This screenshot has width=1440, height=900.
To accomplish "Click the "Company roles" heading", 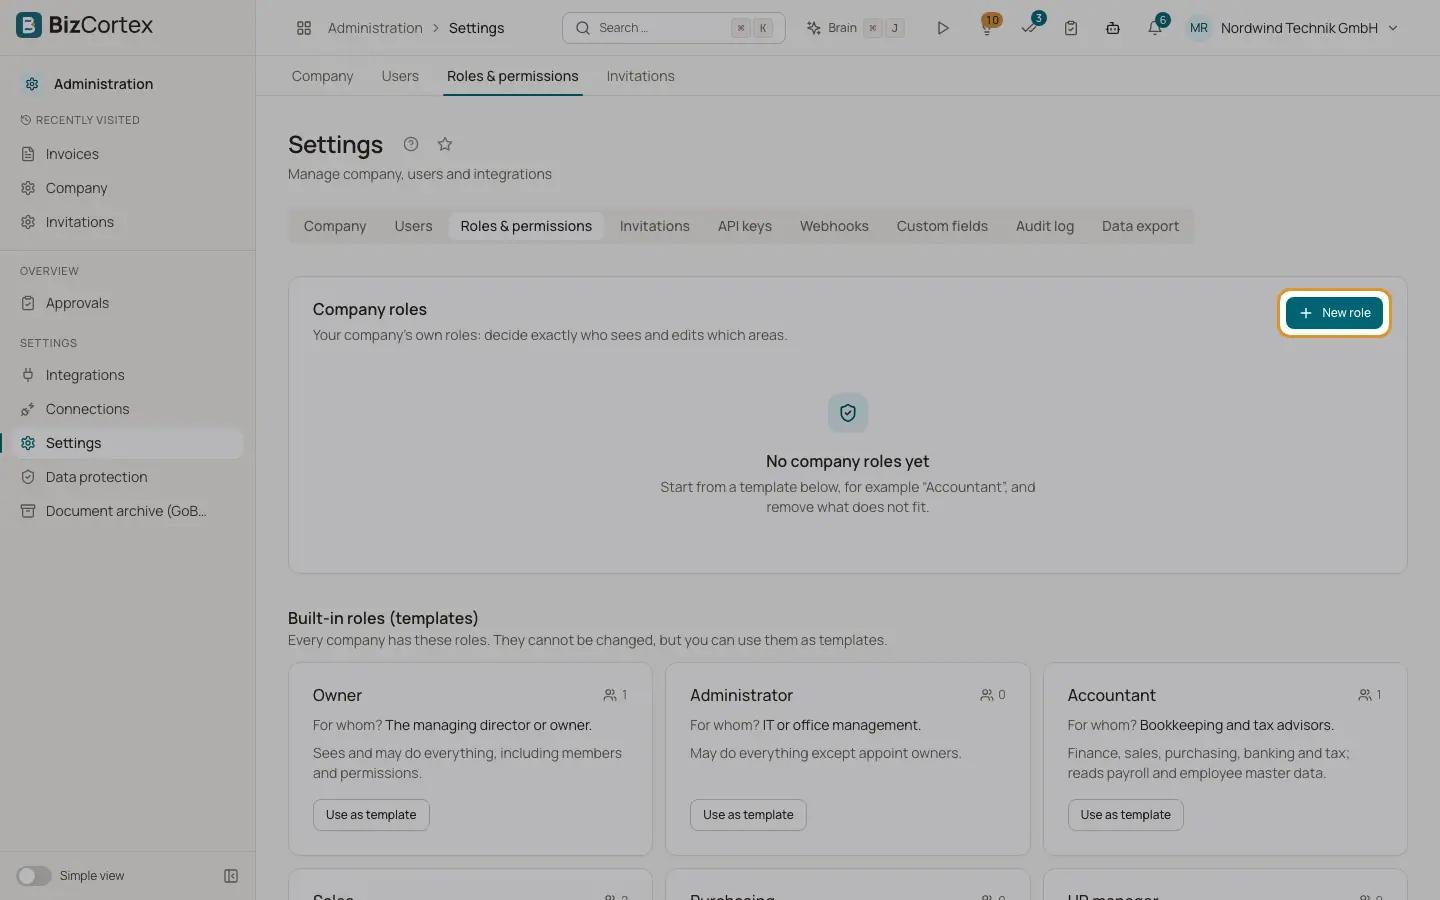I will pyautogui.click(x=370, y=309).
